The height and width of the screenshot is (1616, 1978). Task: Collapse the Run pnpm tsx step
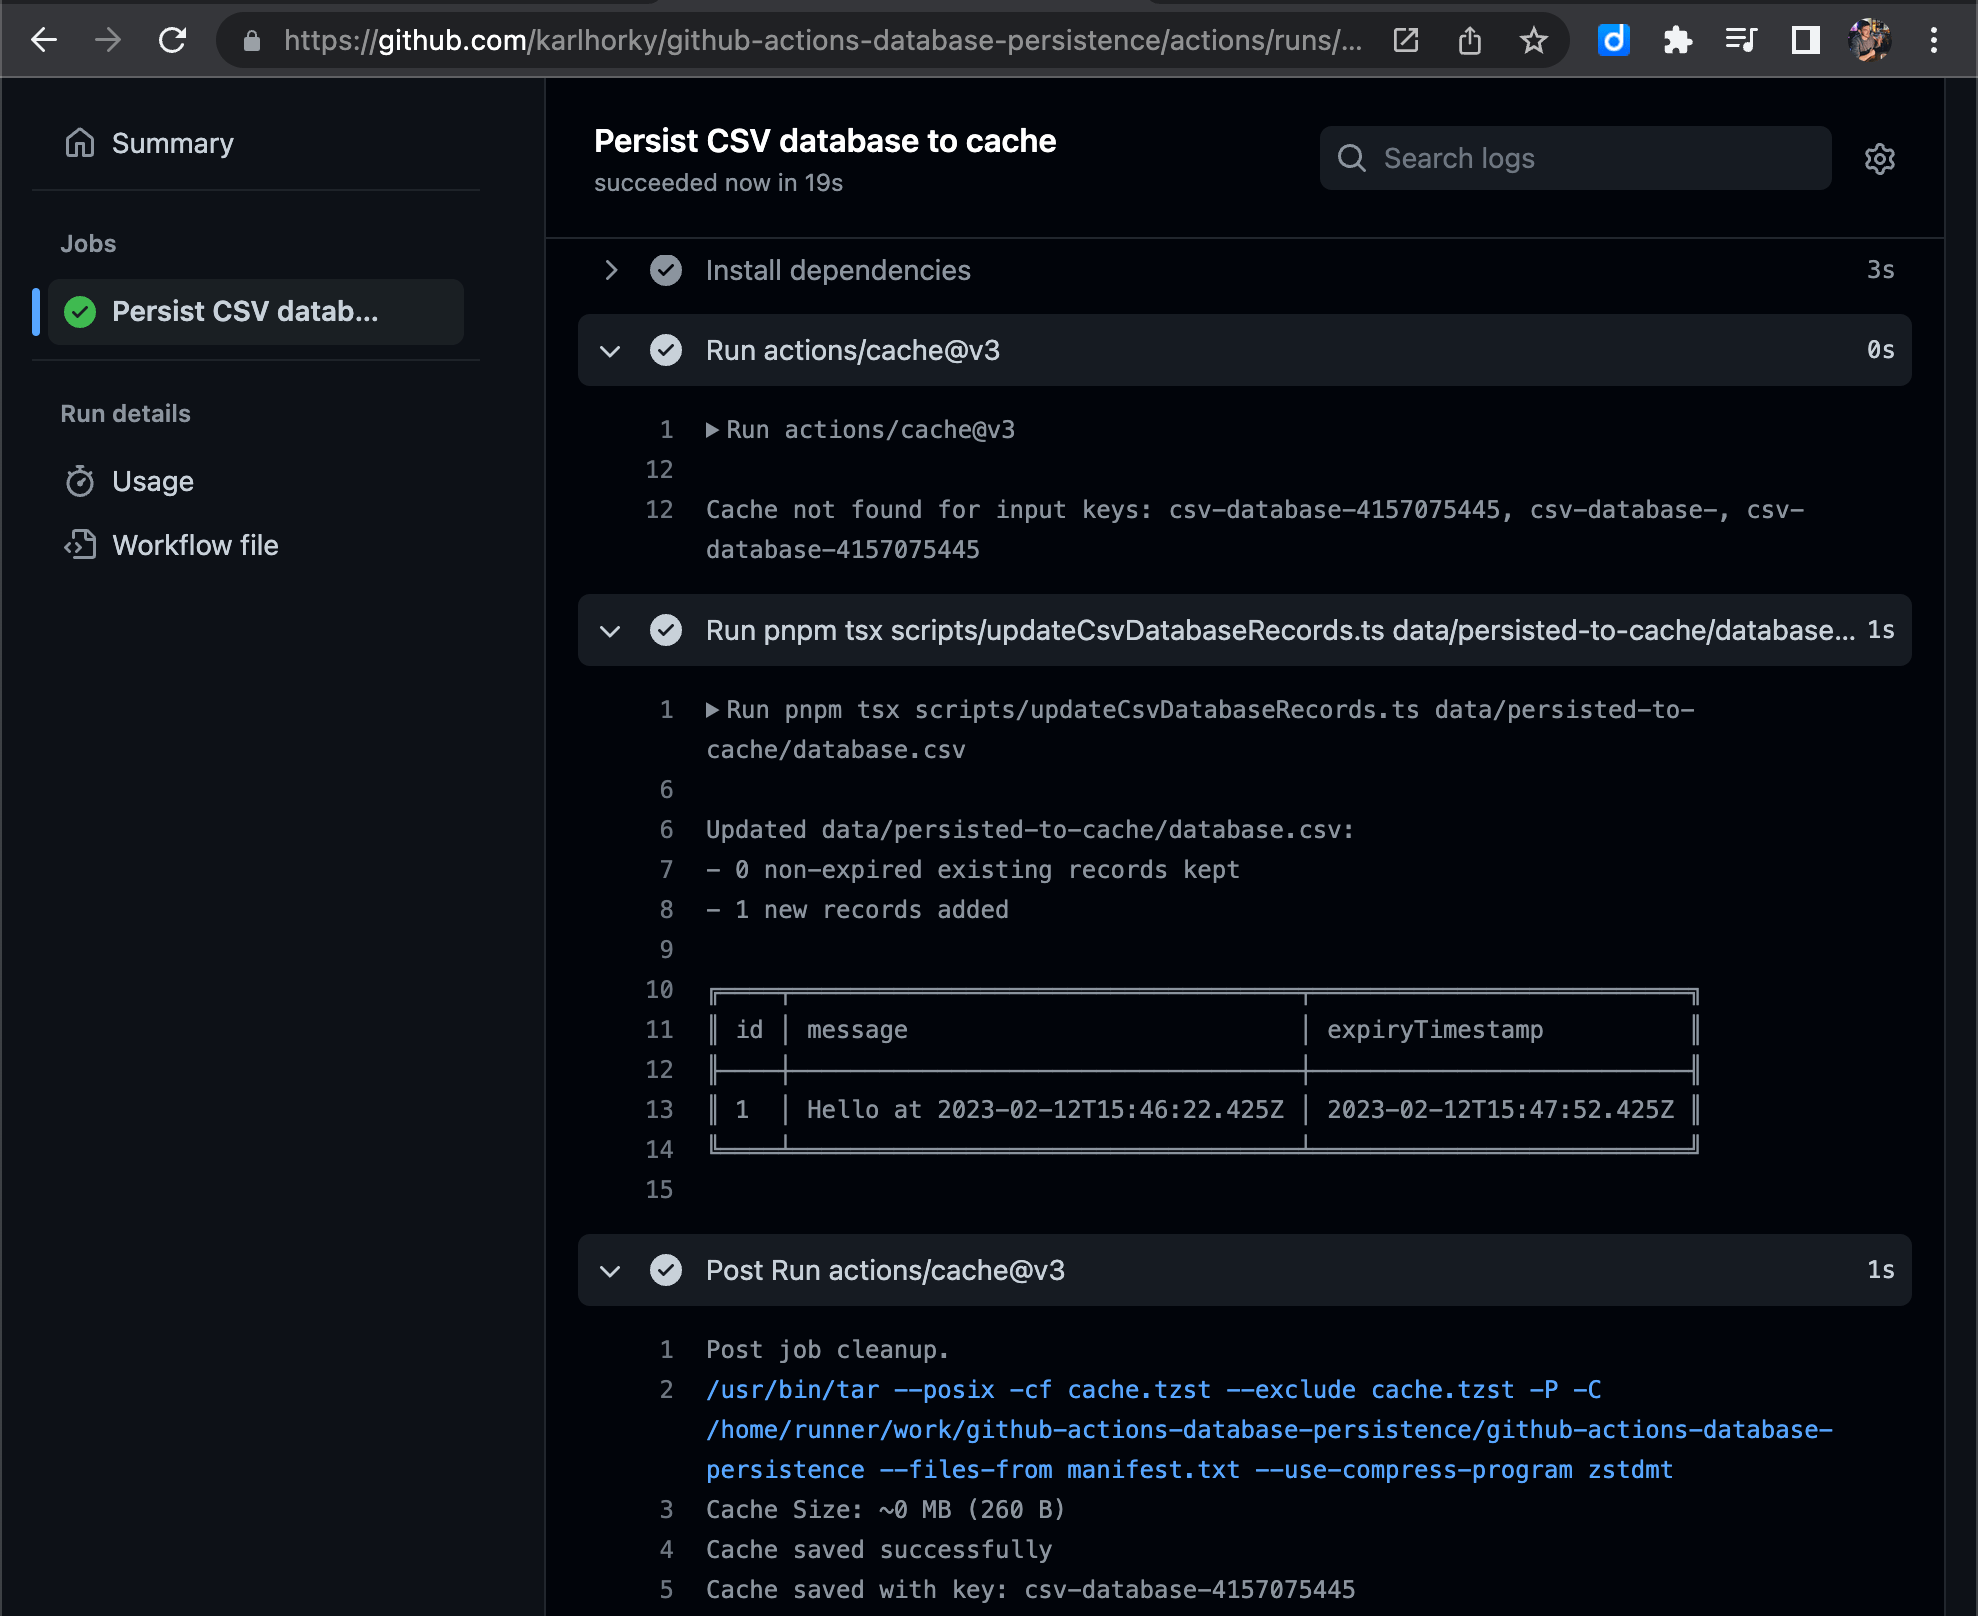coord(610,631)
